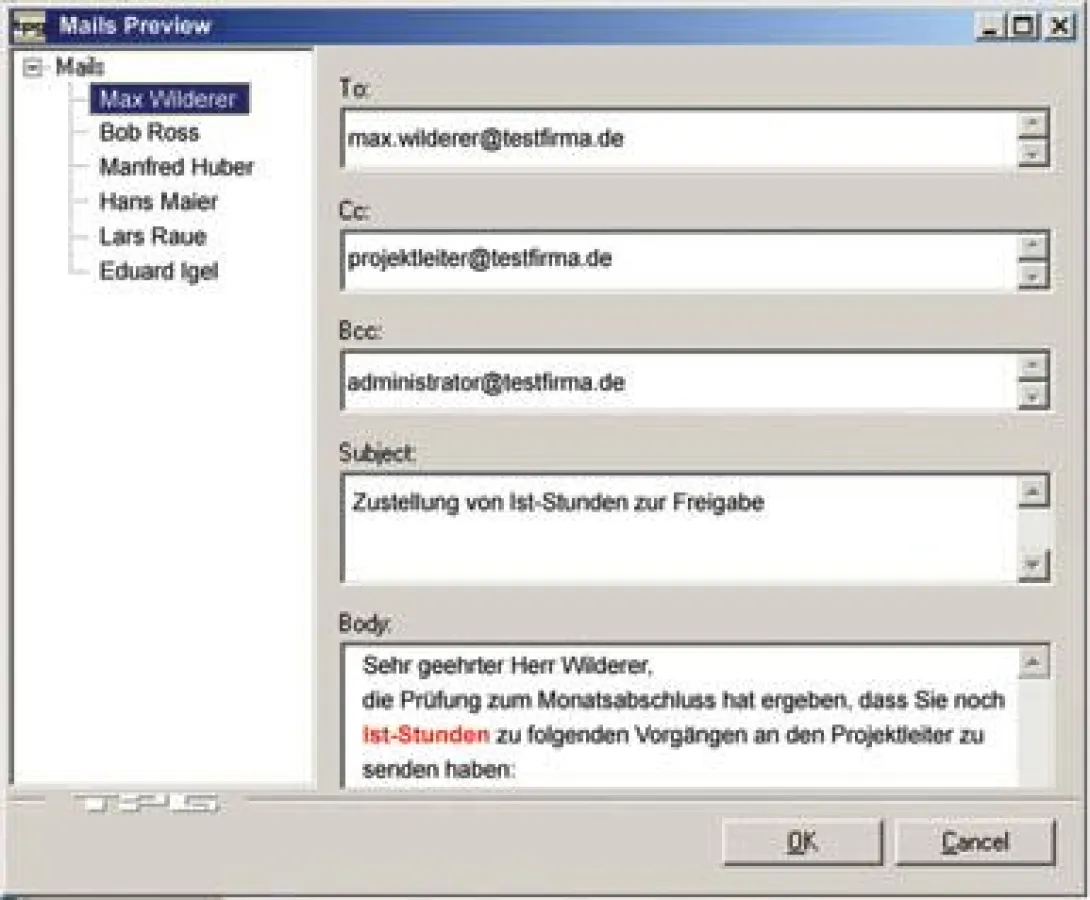1090x900 pixels.
Task: Select Lars Raue in the sidebar
Action: [151, 236]
